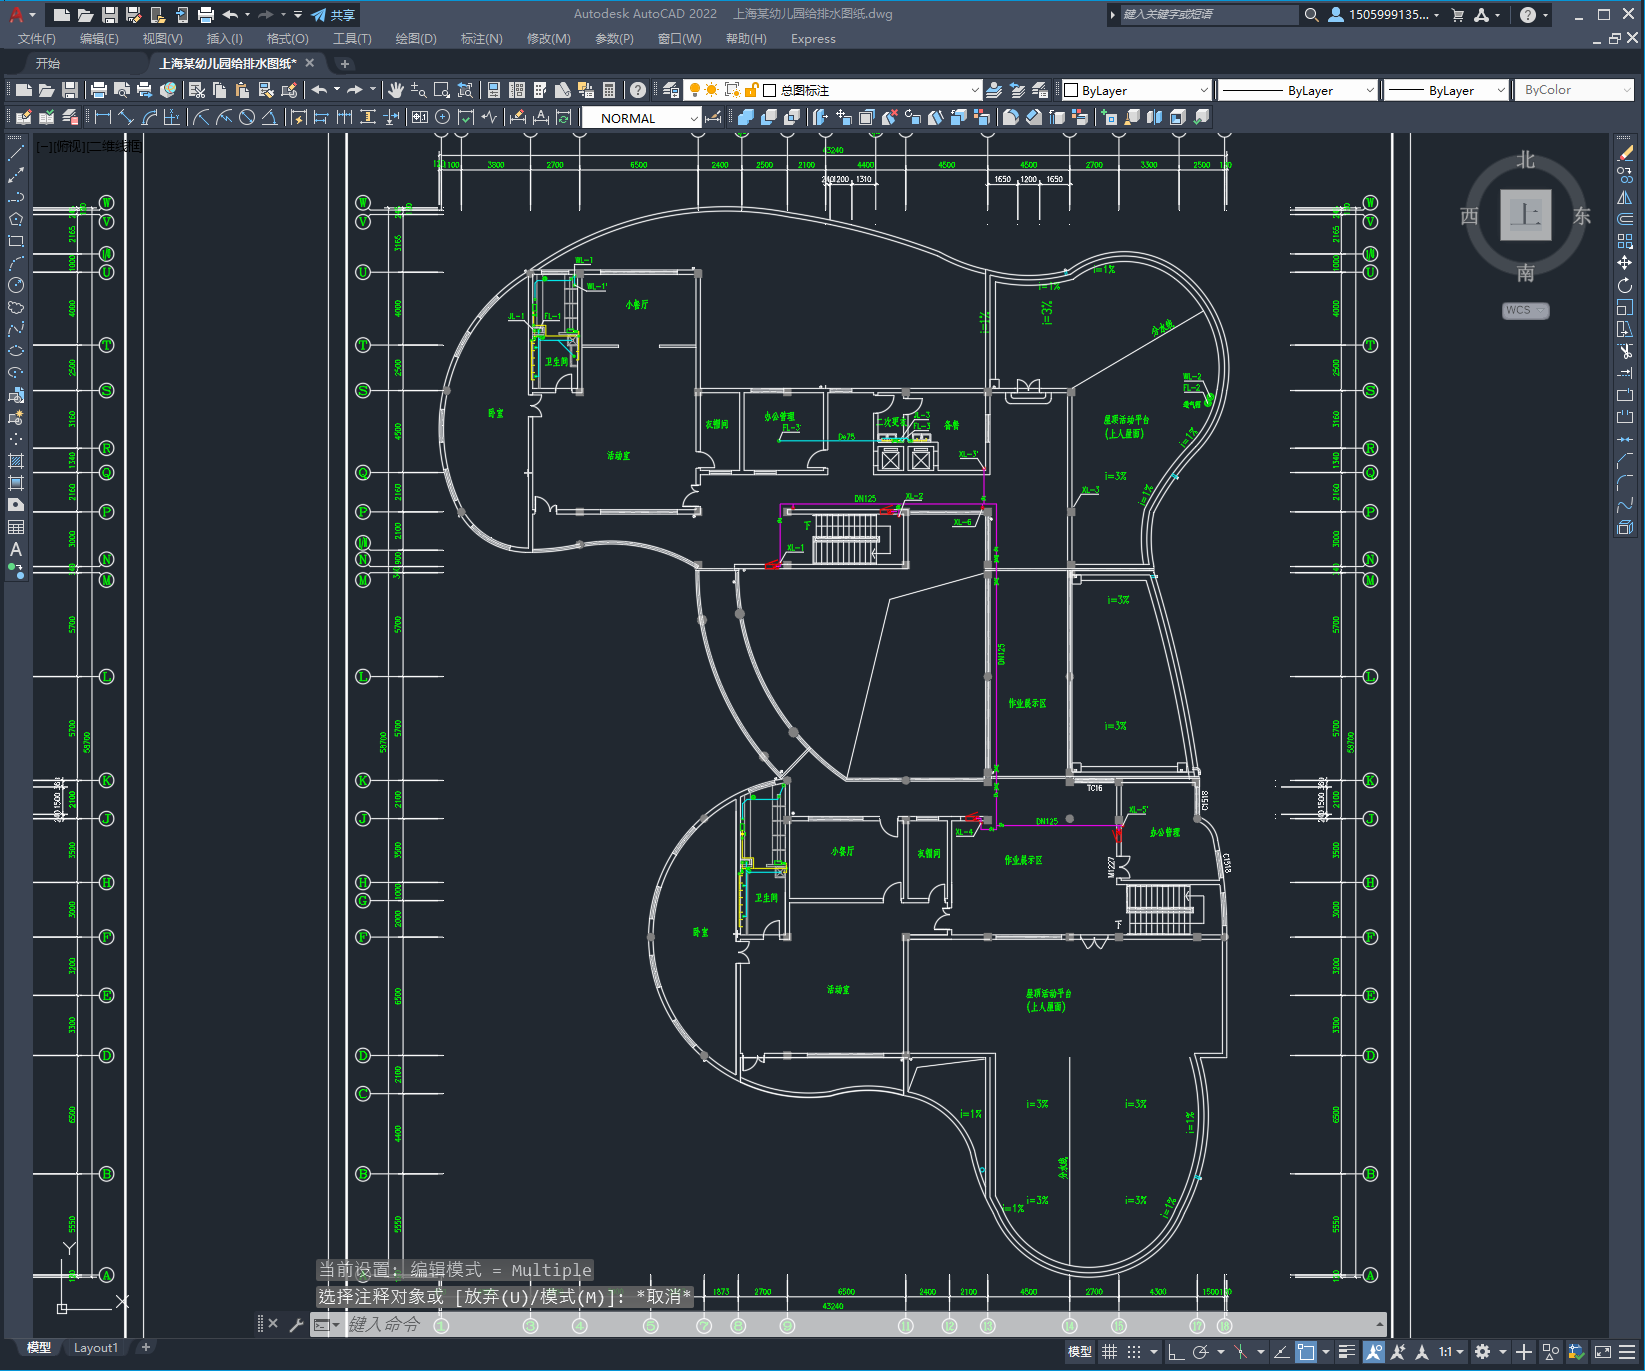The image size is (1645, 1371).
Task: Open the 视图(V) menu
Action: [162, 39]
